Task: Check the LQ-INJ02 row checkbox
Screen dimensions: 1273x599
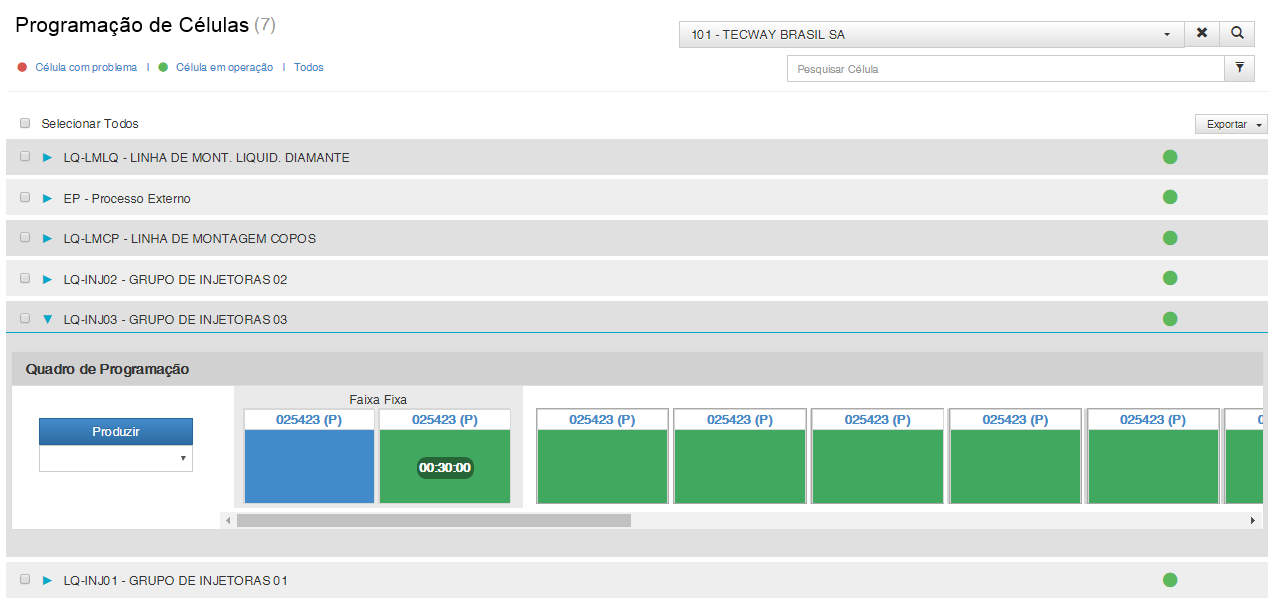Action: pyautogui.click(x=25, y=279)
